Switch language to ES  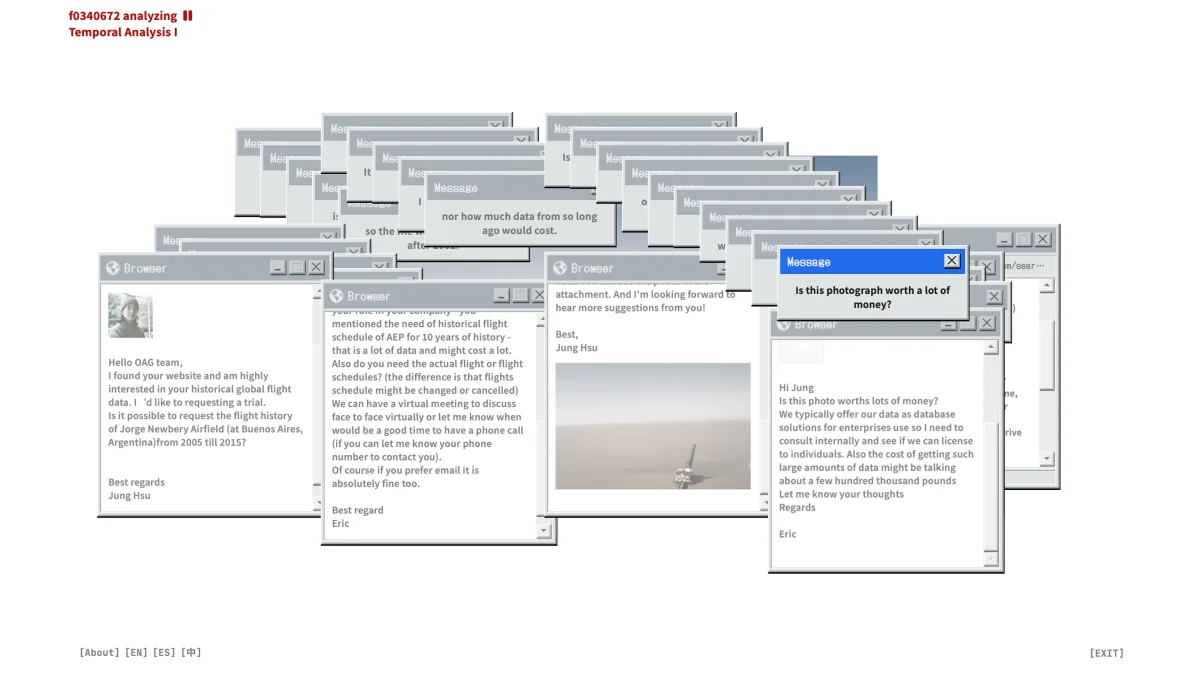coord(164,653)
